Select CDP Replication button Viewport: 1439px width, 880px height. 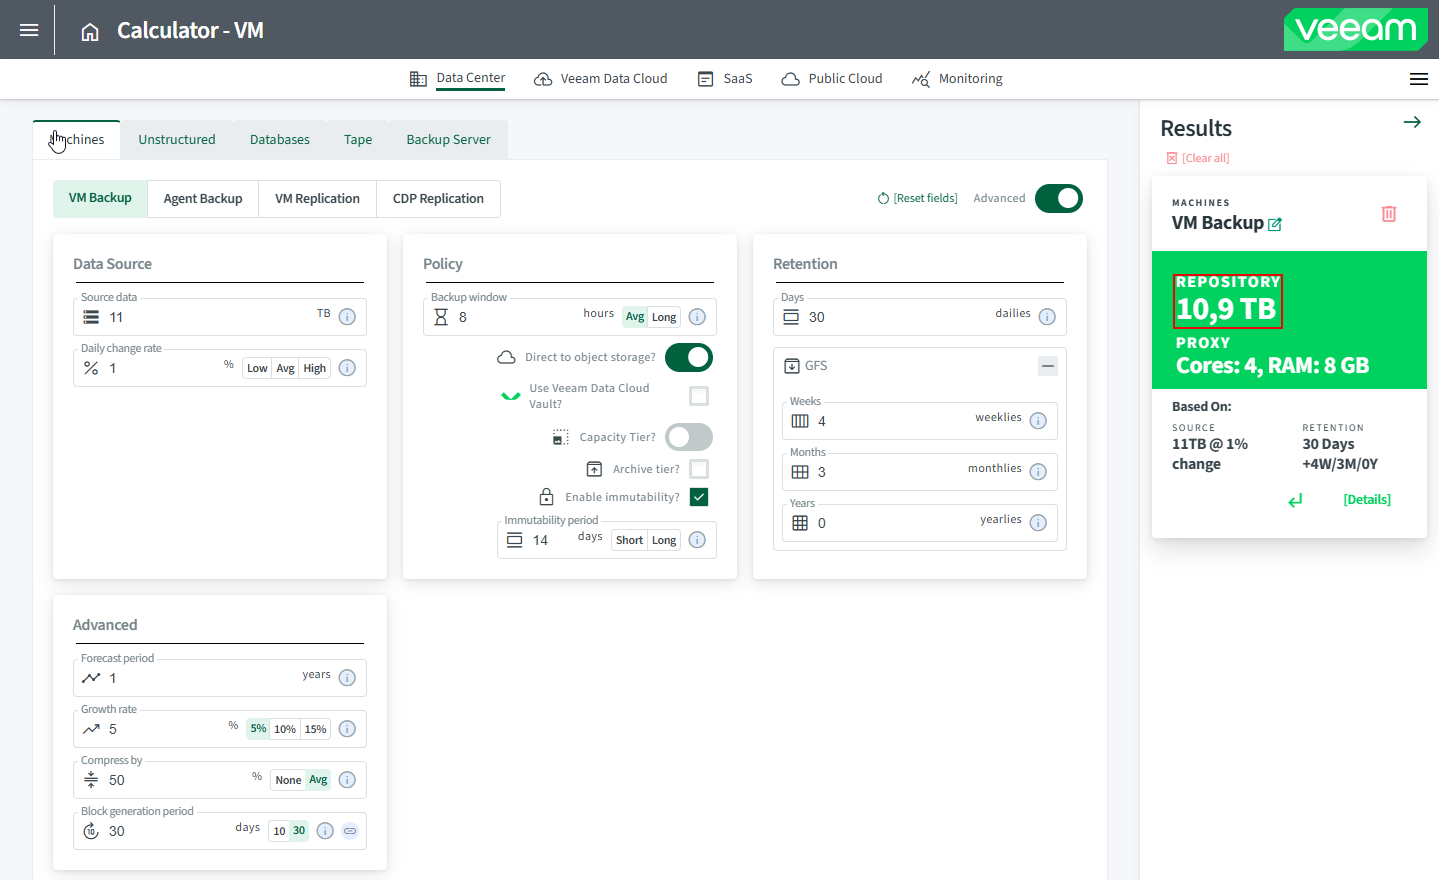[x=438, y=199]
